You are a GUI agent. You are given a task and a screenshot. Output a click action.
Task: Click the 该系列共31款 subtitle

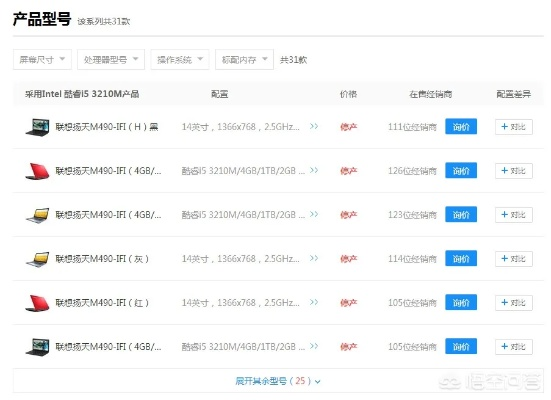[104, 21]
